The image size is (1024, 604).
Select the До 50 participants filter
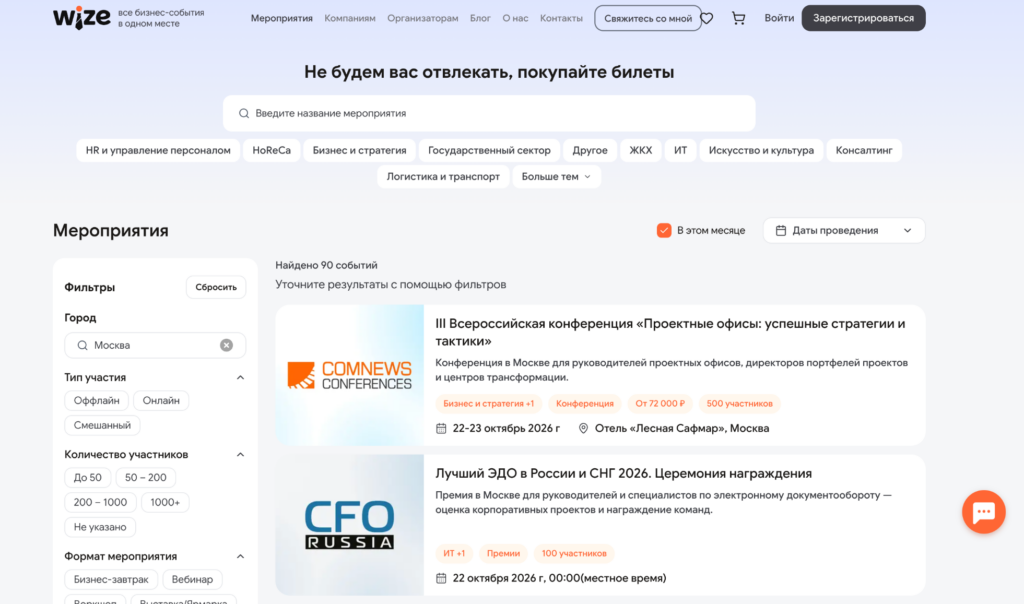click(x=88, y=478)
